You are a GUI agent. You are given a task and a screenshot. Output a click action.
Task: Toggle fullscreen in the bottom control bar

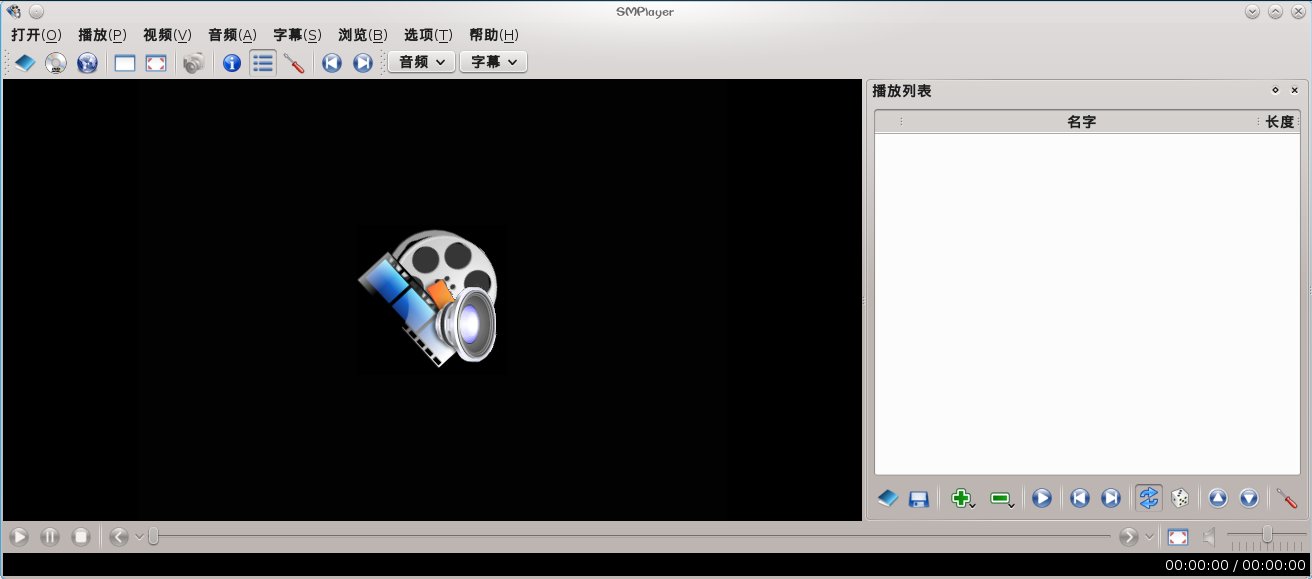(x=1178, y=537)
